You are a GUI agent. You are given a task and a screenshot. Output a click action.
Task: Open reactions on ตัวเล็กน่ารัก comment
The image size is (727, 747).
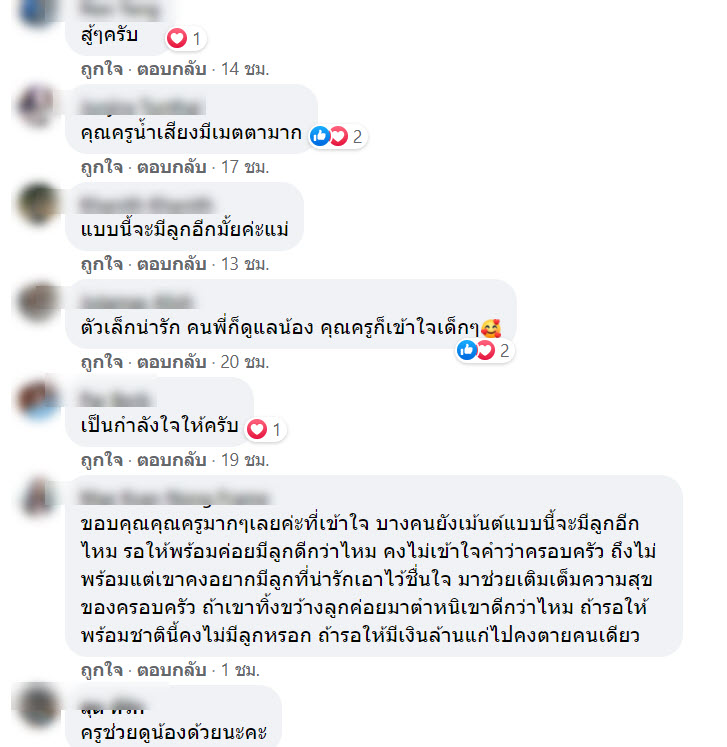[484, 351]
